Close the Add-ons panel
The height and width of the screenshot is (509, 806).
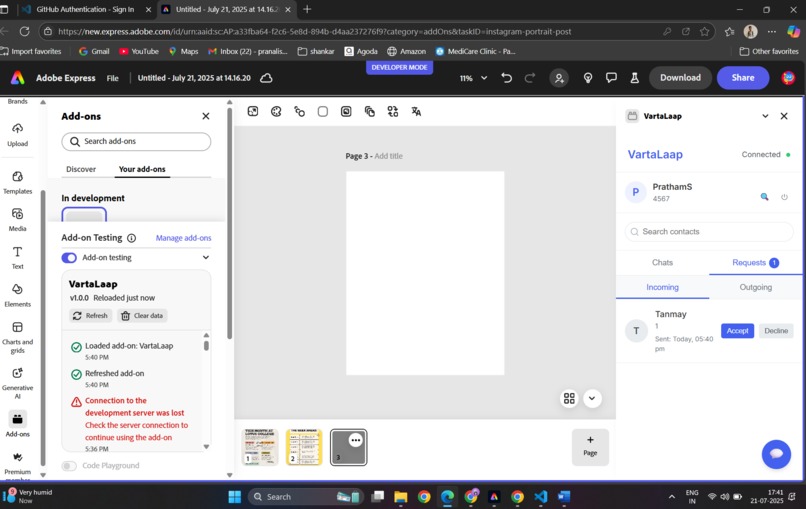(x=206, y=116)
